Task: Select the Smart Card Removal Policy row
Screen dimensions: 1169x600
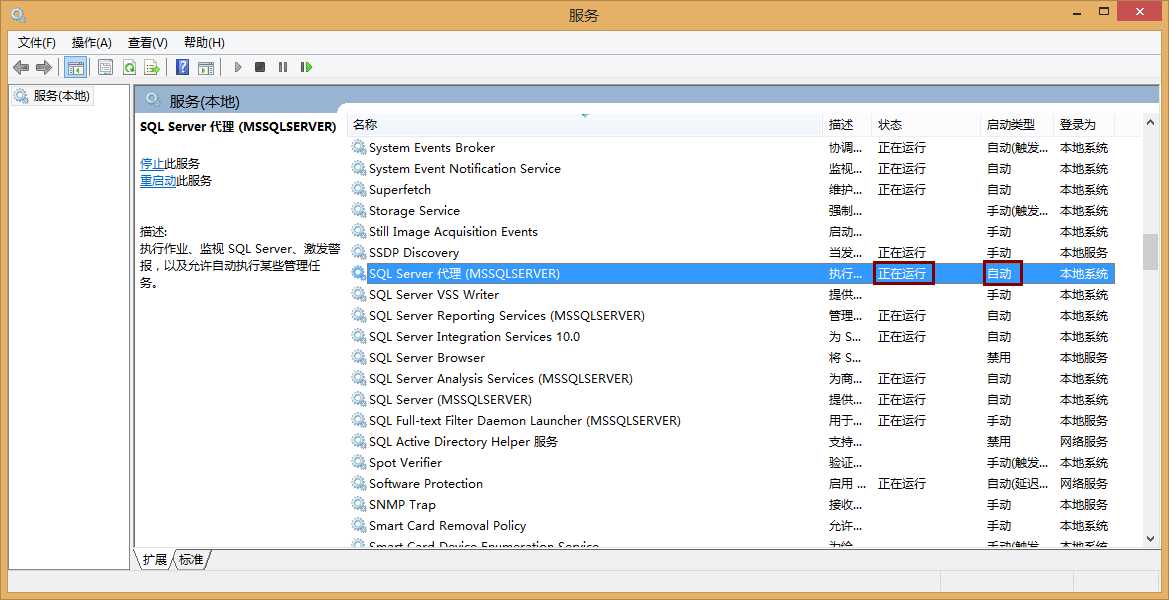Action: 734,525
